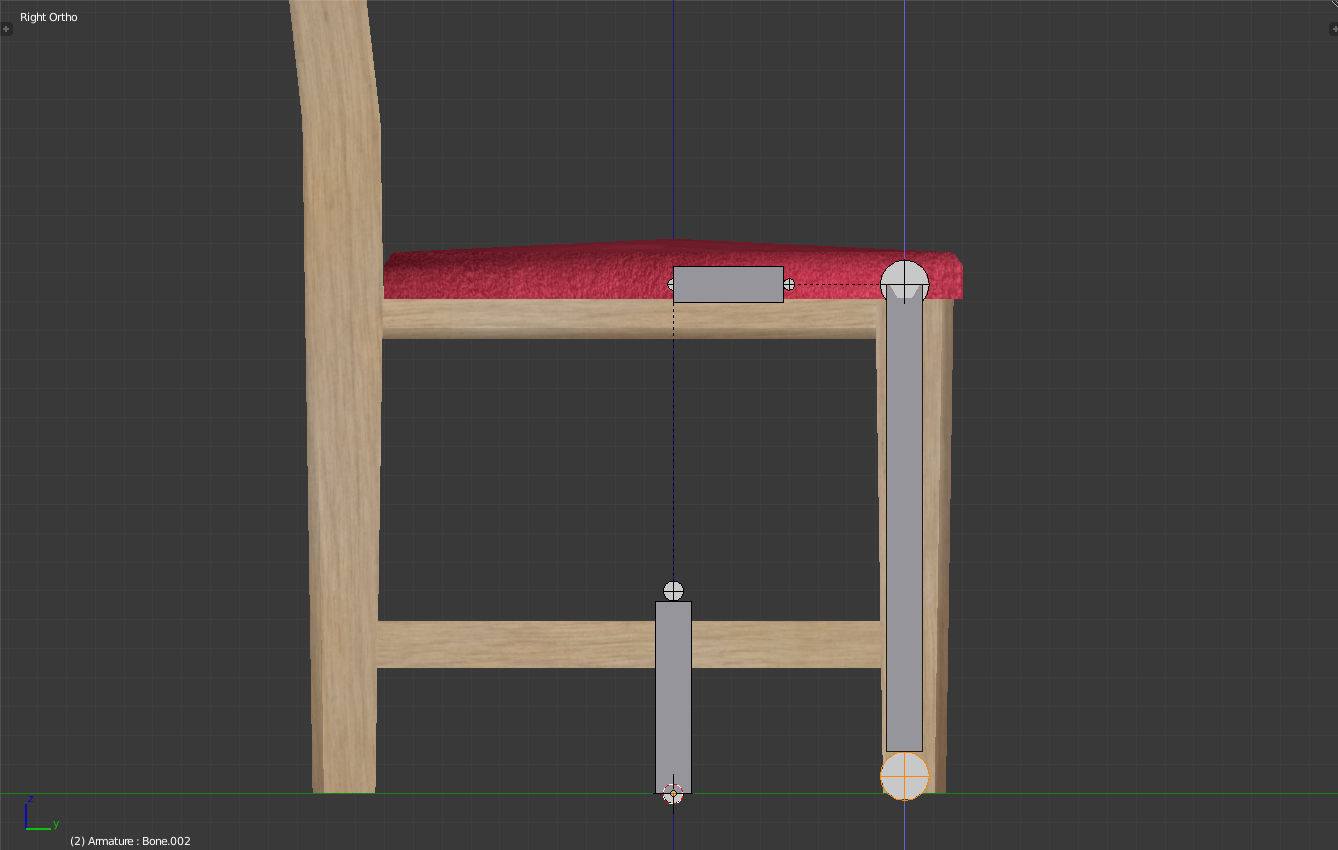This screenshot has width=1338, height=850.
Task: Expand the properties region plus tab on right edge
Action: tap(1331, 29)
